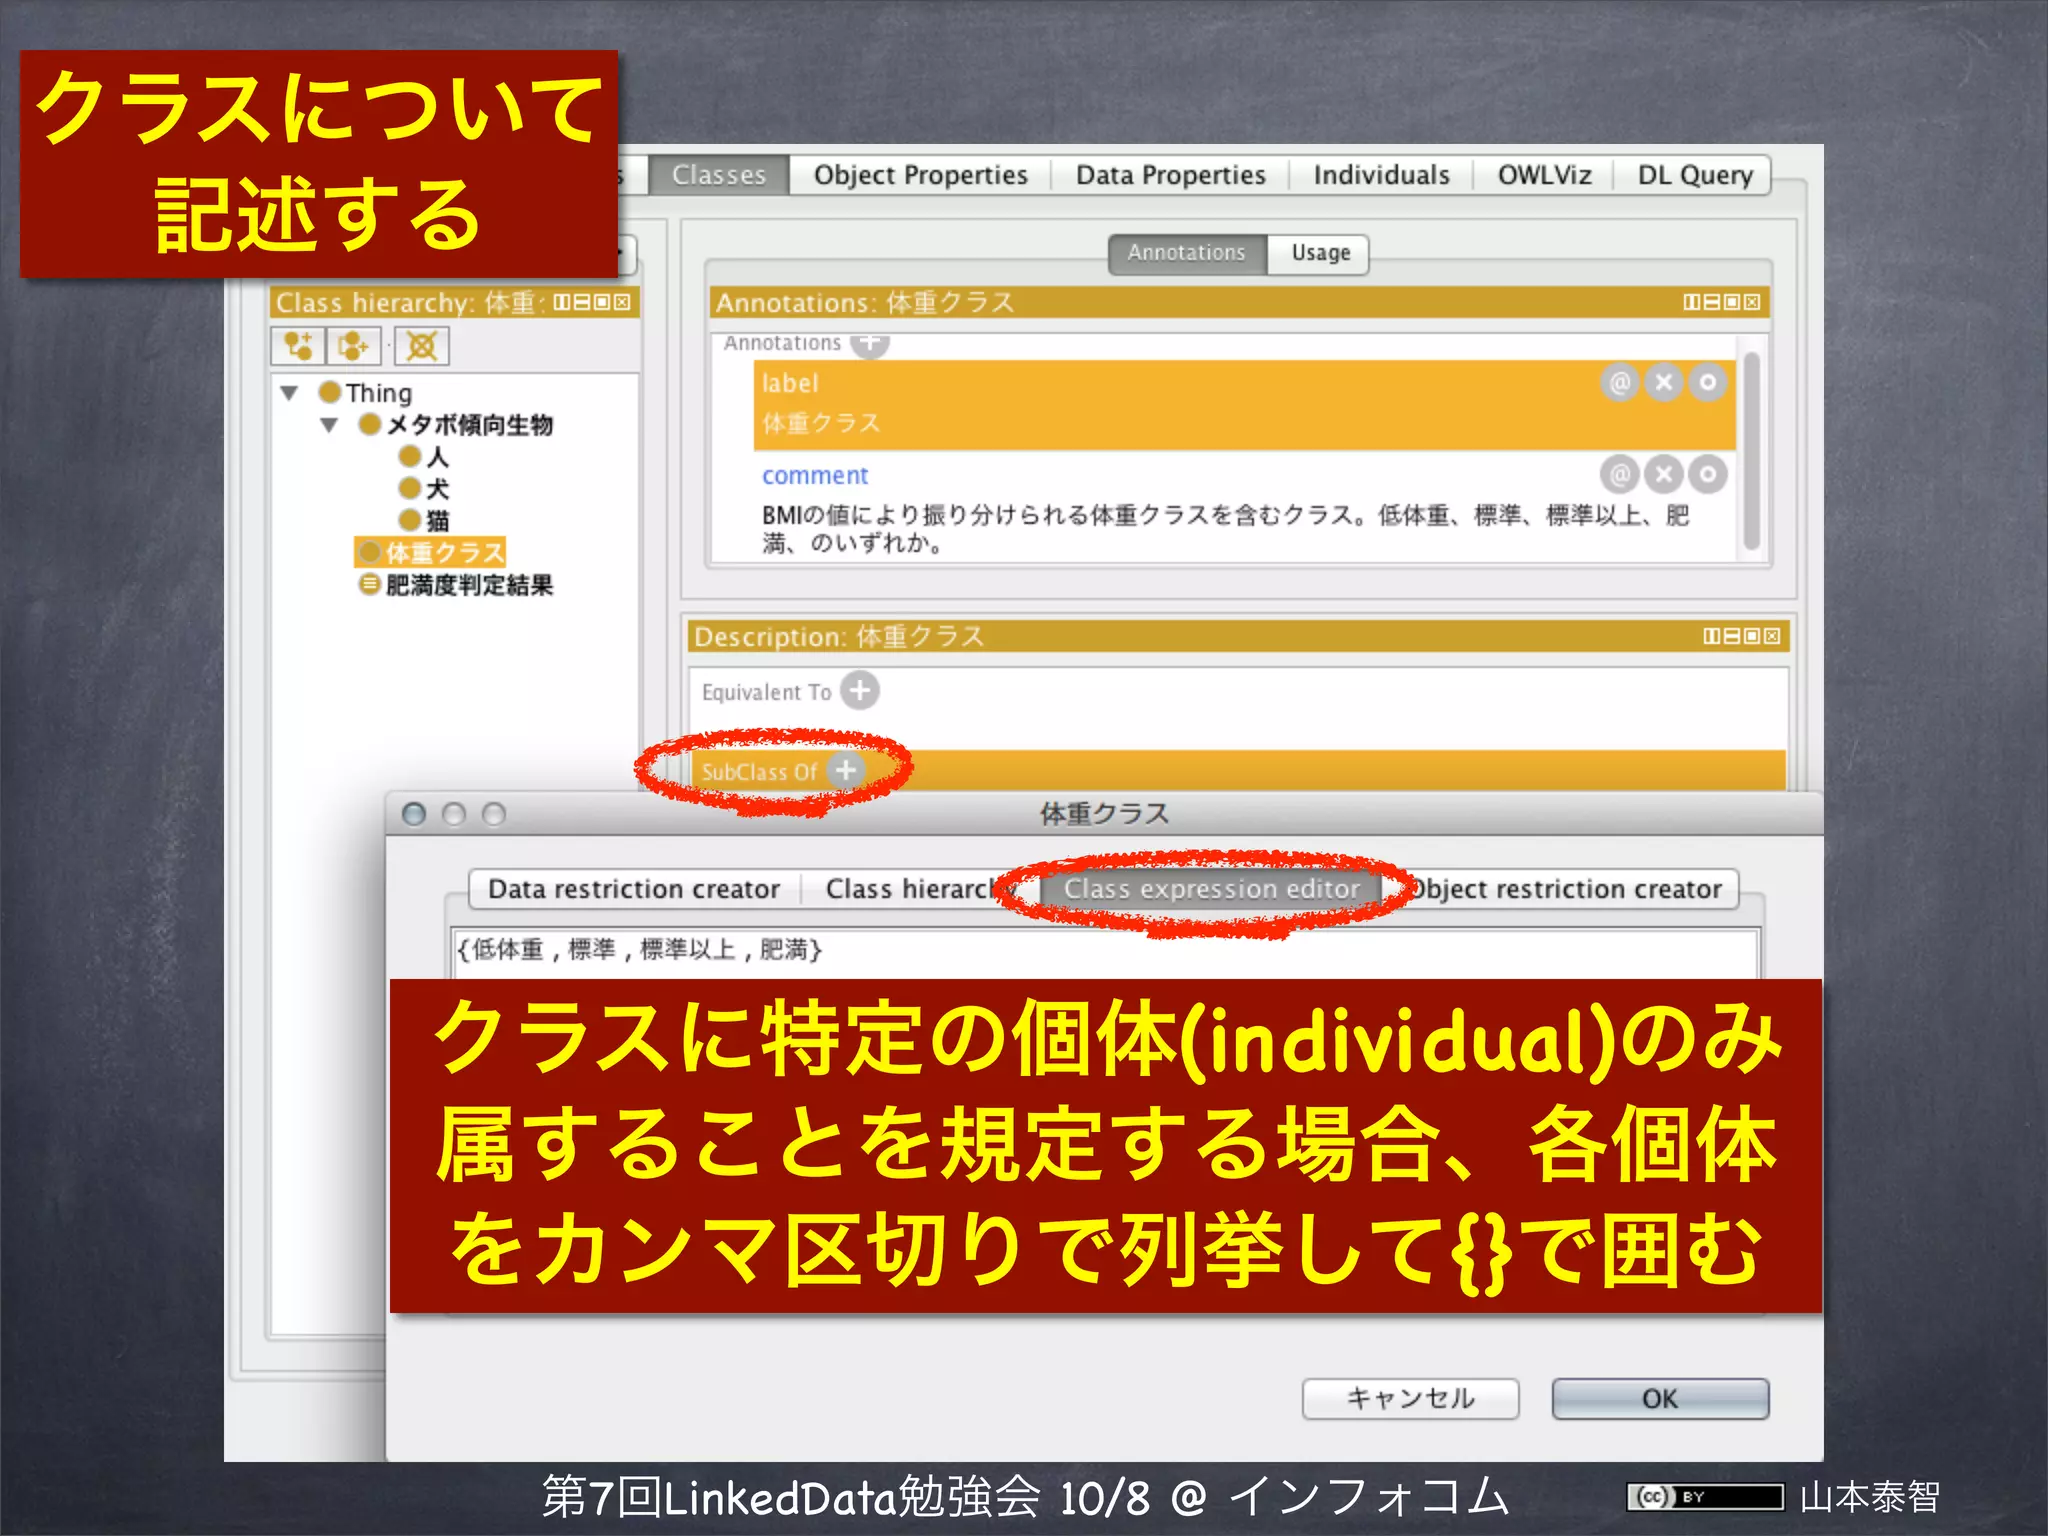Open the Data Properties tab
This screenshot has height=1536, width=2048.
click(x=1170, y=175)
